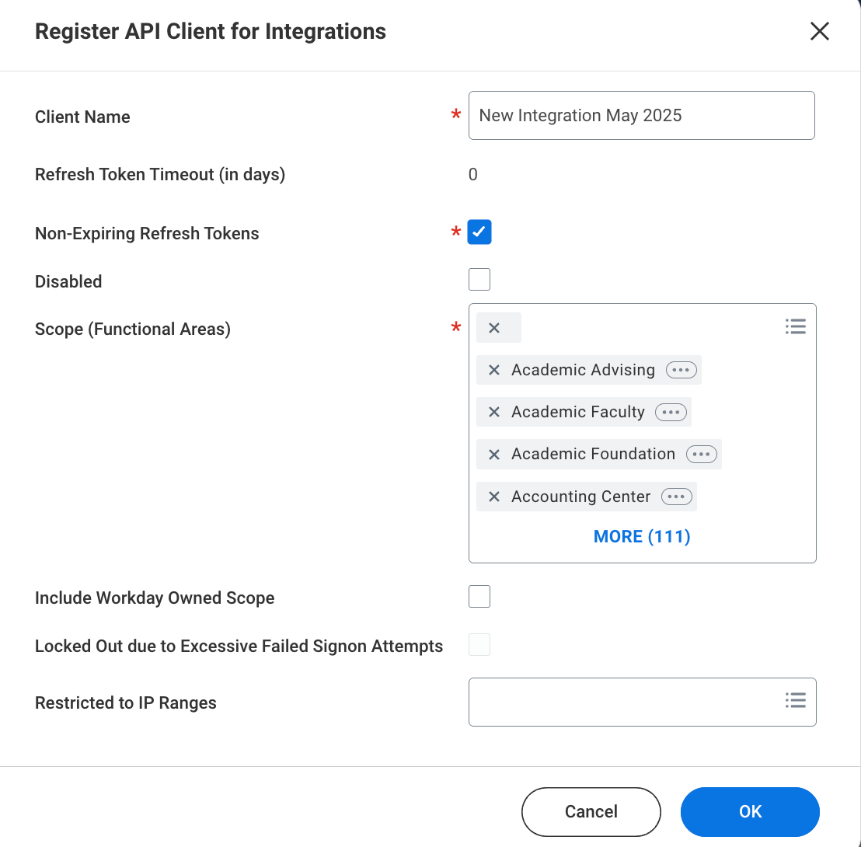Expand MORE (111) scope items

pyautogui.click(x=642, y=537)
